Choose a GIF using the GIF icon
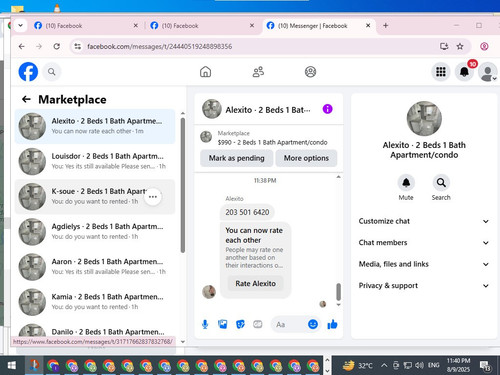This screenshot has width=500, height=375. [258, 324]
